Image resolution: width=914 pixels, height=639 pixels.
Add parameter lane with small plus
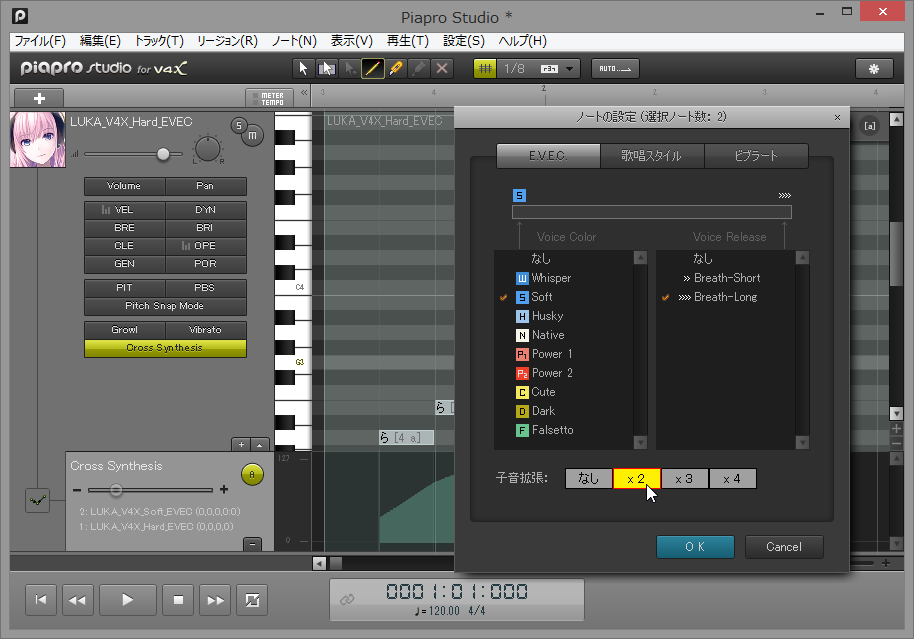coord(241,445)
